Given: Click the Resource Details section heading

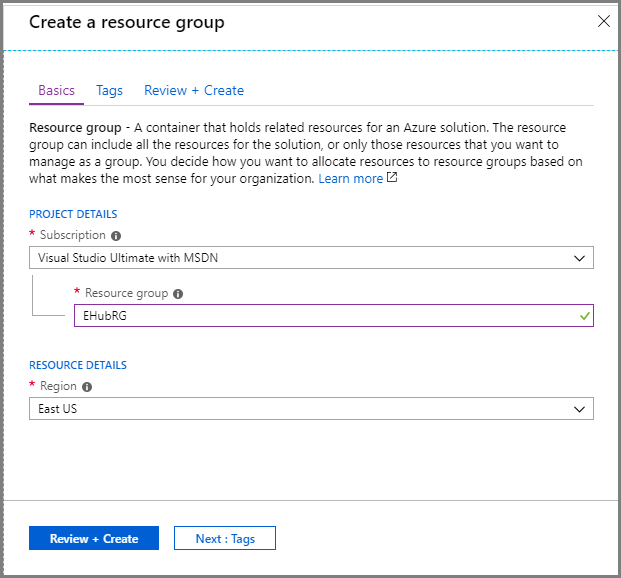Looking at the screenshot, I should click(78, 365).
